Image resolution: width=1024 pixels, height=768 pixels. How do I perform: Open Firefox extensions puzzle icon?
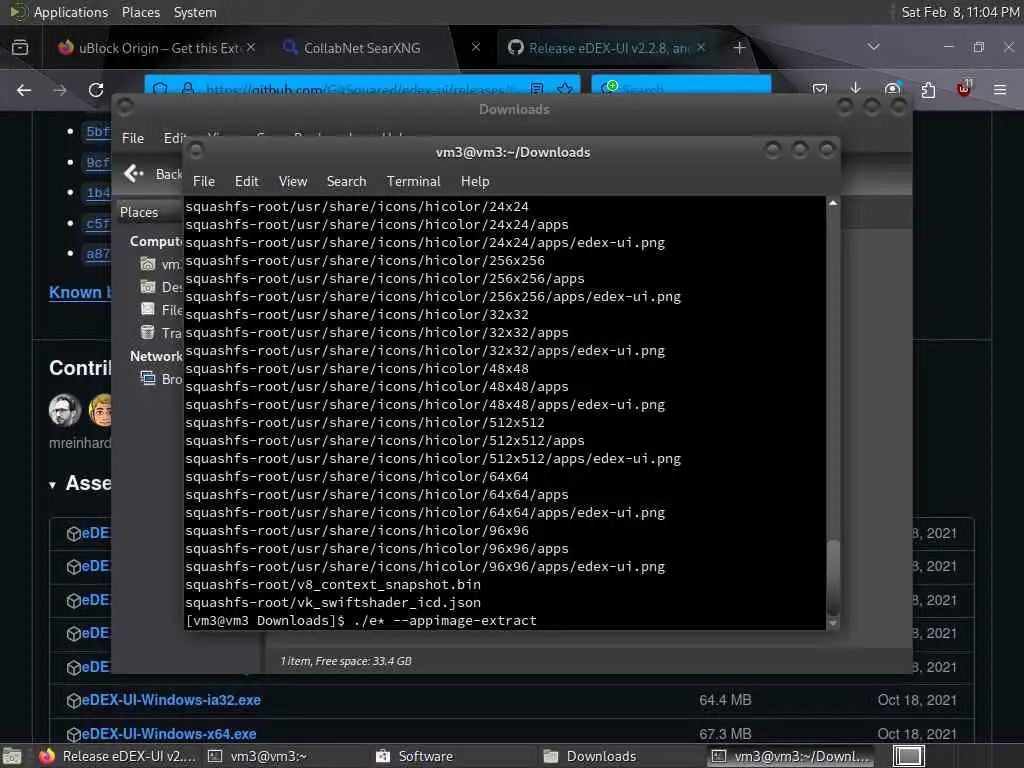coord(928,89)
